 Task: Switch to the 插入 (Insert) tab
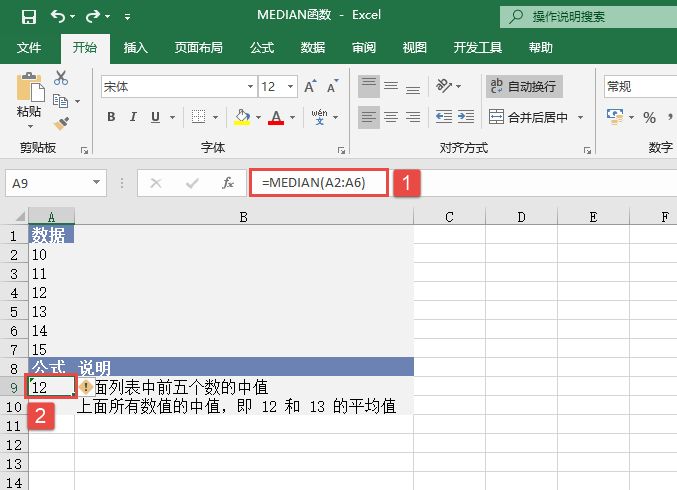click(x=136, y=47)
